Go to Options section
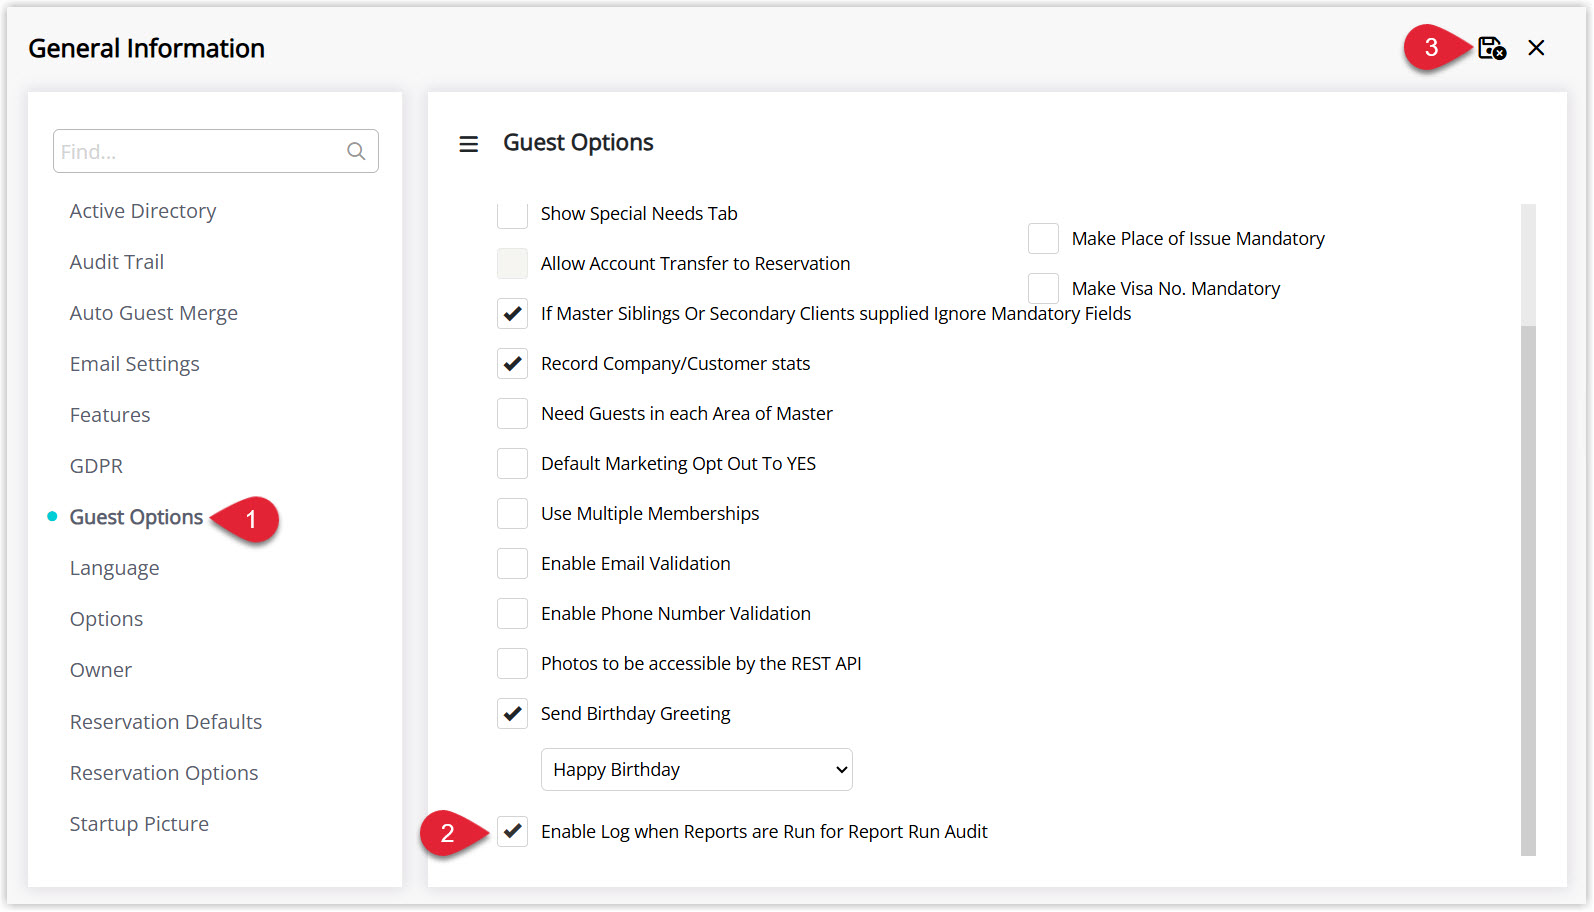 106,619
